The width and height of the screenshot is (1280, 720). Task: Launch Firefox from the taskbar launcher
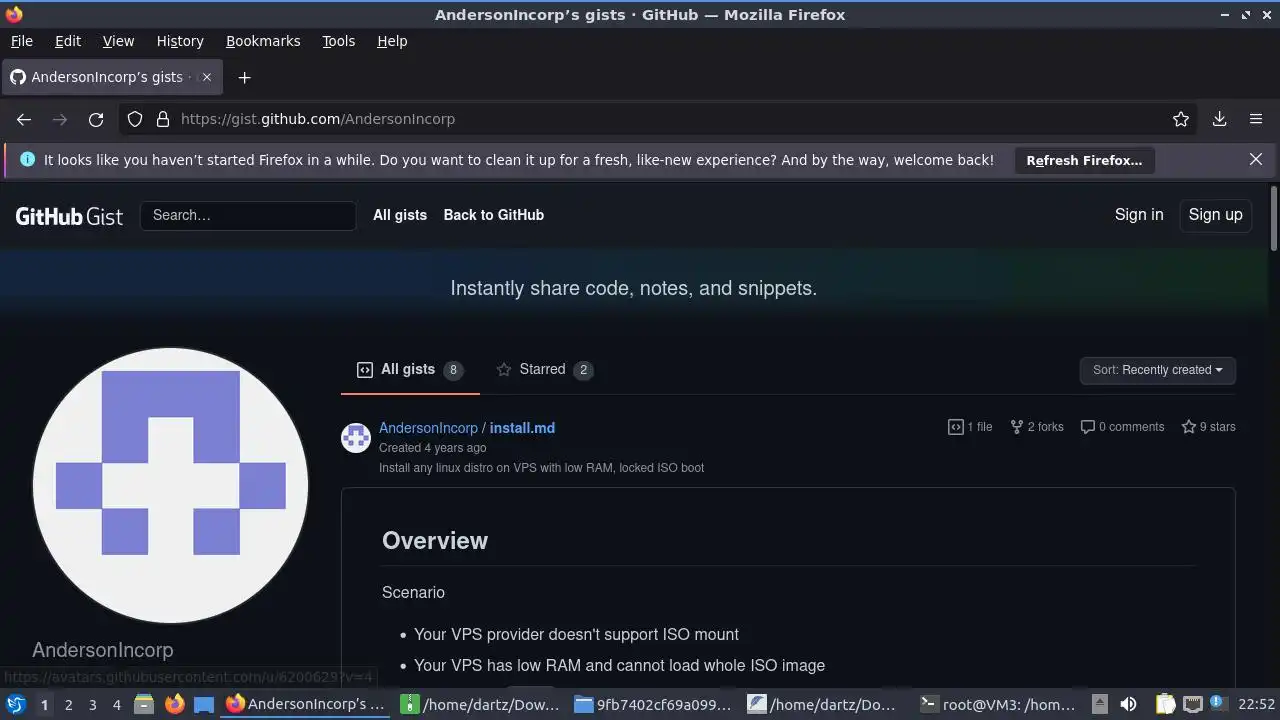(174, 705)
